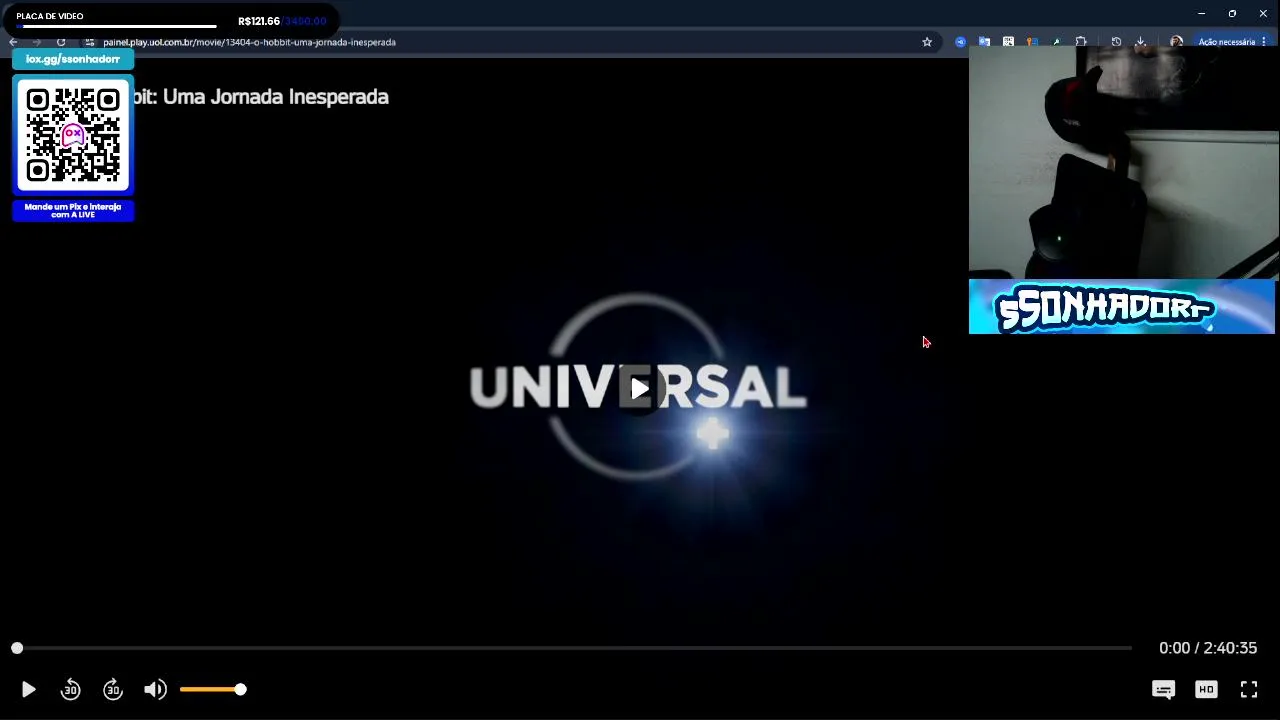The height and width of the screenshot is (720, 1280).
Task: Reload the page
Action: click(x=61, y=42)
